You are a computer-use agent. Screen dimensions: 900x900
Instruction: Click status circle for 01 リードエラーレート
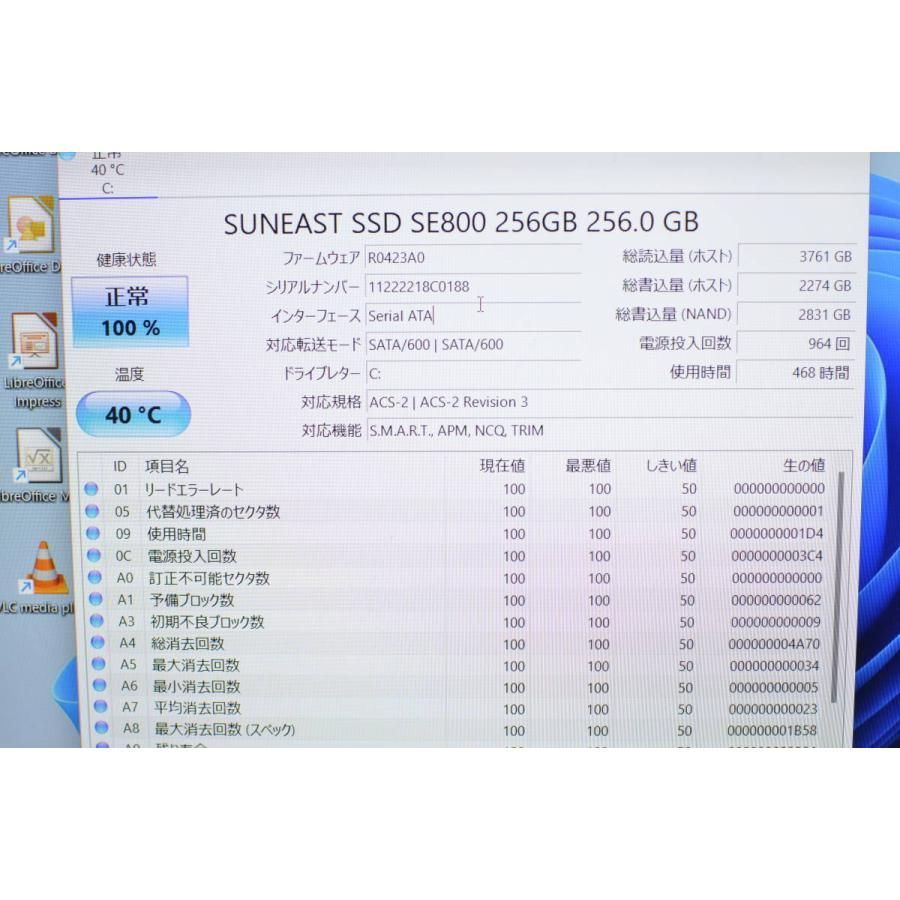click(x=91, y=489)
